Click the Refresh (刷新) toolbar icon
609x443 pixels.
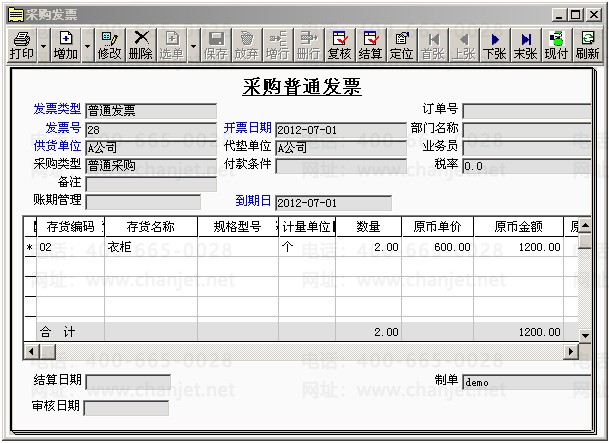coord(588,44)
